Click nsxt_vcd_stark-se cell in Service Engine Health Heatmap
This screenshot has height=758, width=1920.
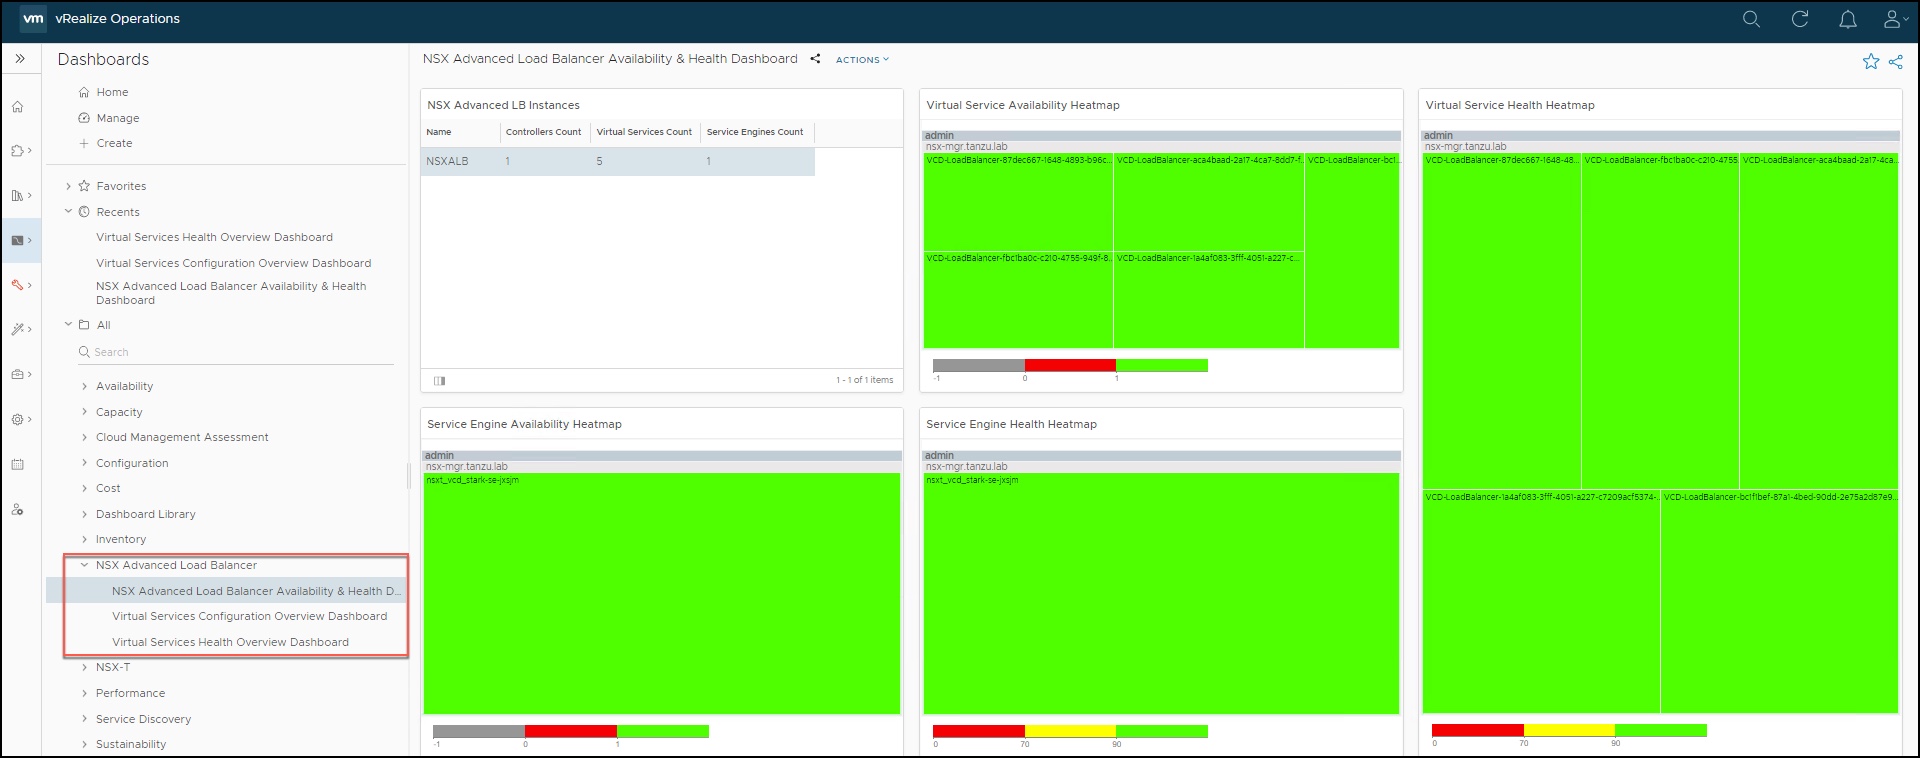(x=1161, y=593)
